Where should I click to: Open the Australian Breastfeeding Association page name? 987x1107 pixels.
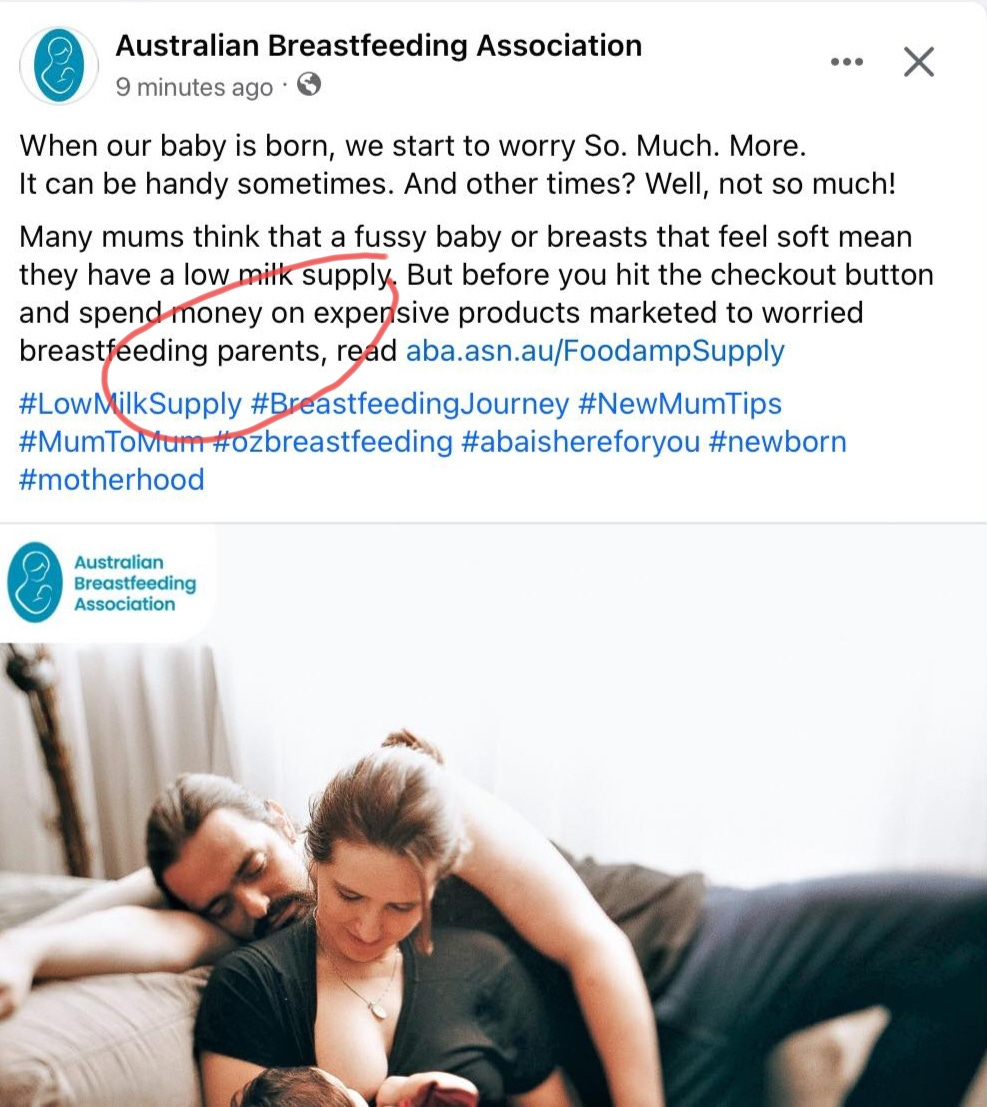(378, 45)
